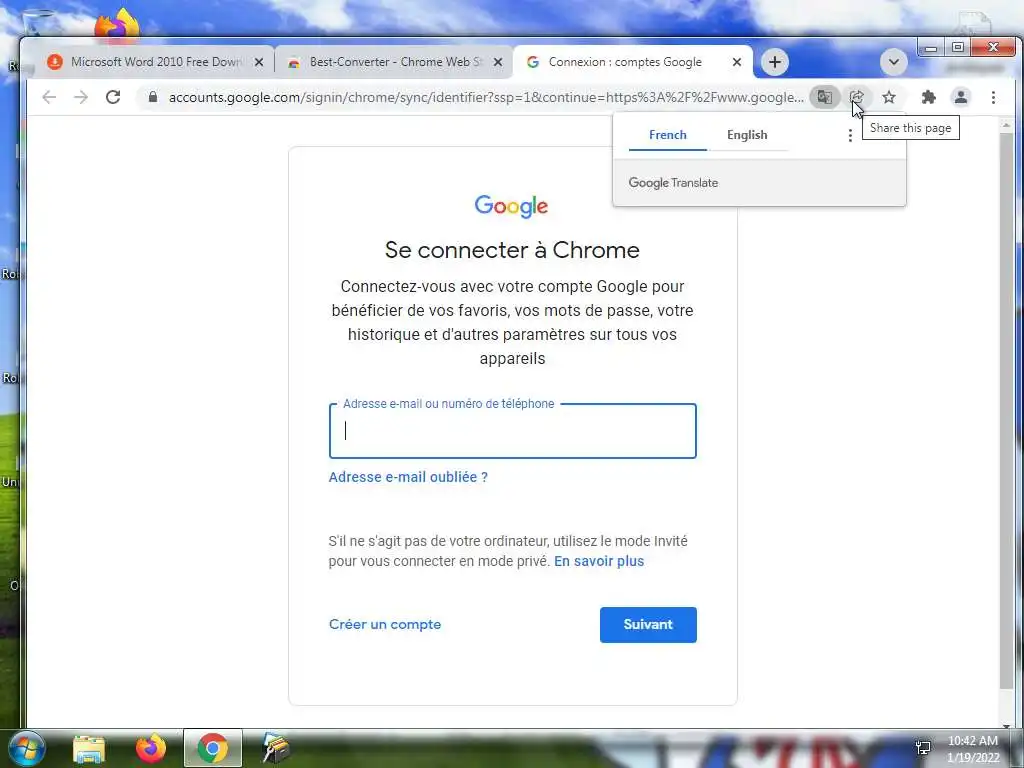Click the Chrome taskbar icon

pyautogui.click(x=212, y=748)
